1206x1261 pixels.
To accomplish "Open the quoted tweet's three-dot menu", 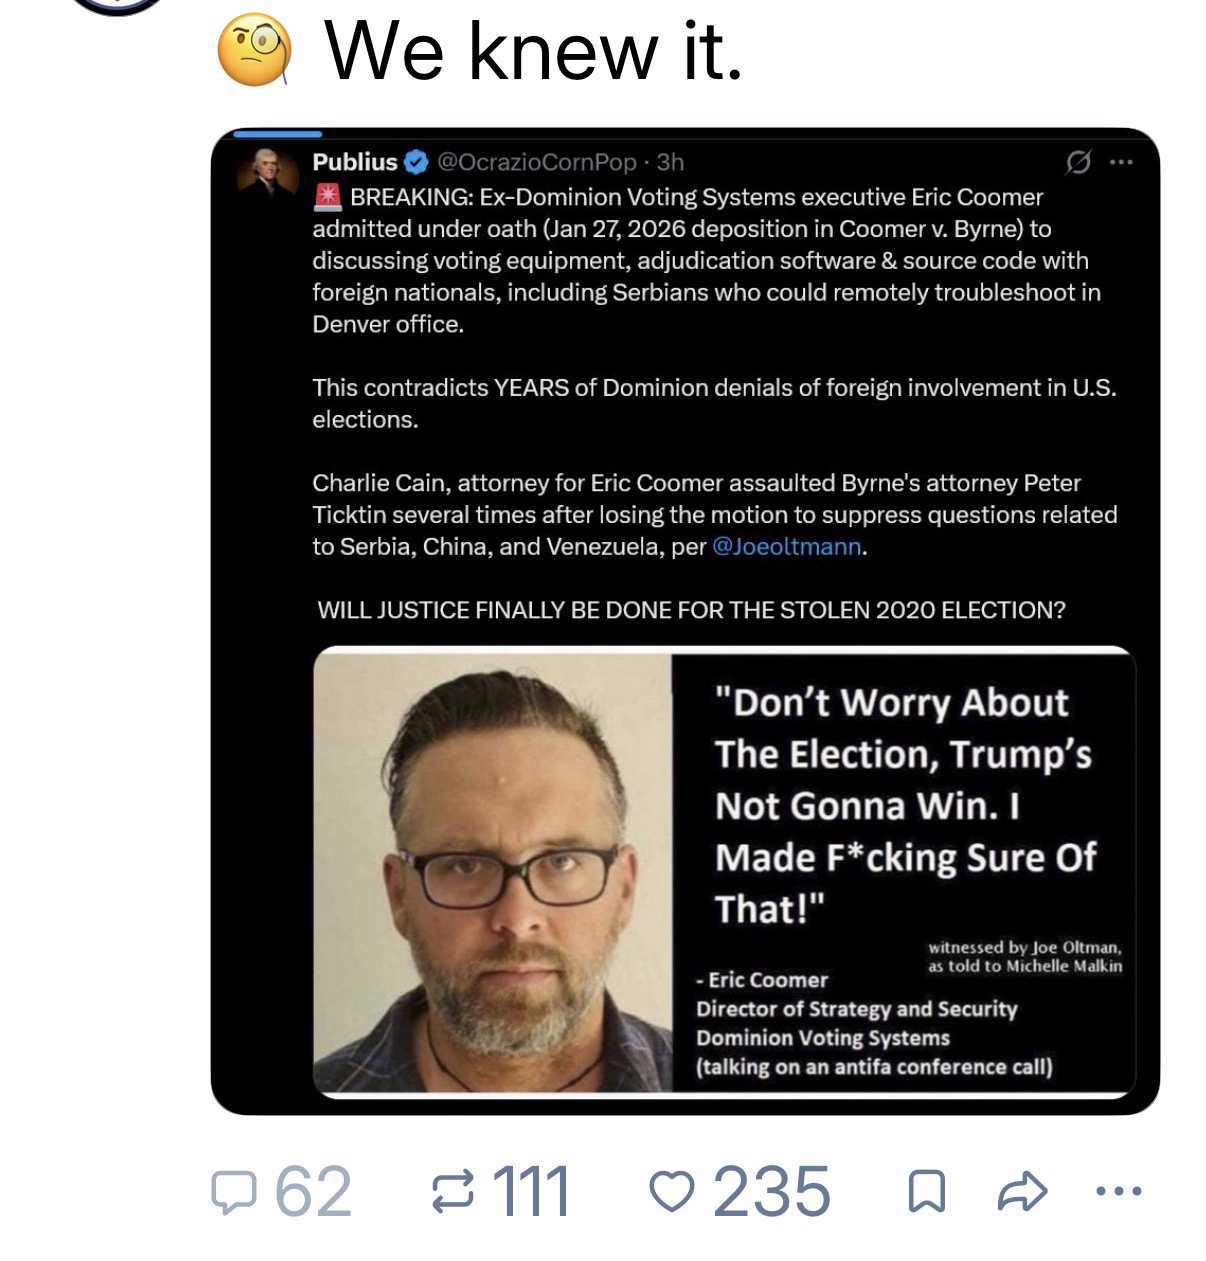I will 1121,162.
